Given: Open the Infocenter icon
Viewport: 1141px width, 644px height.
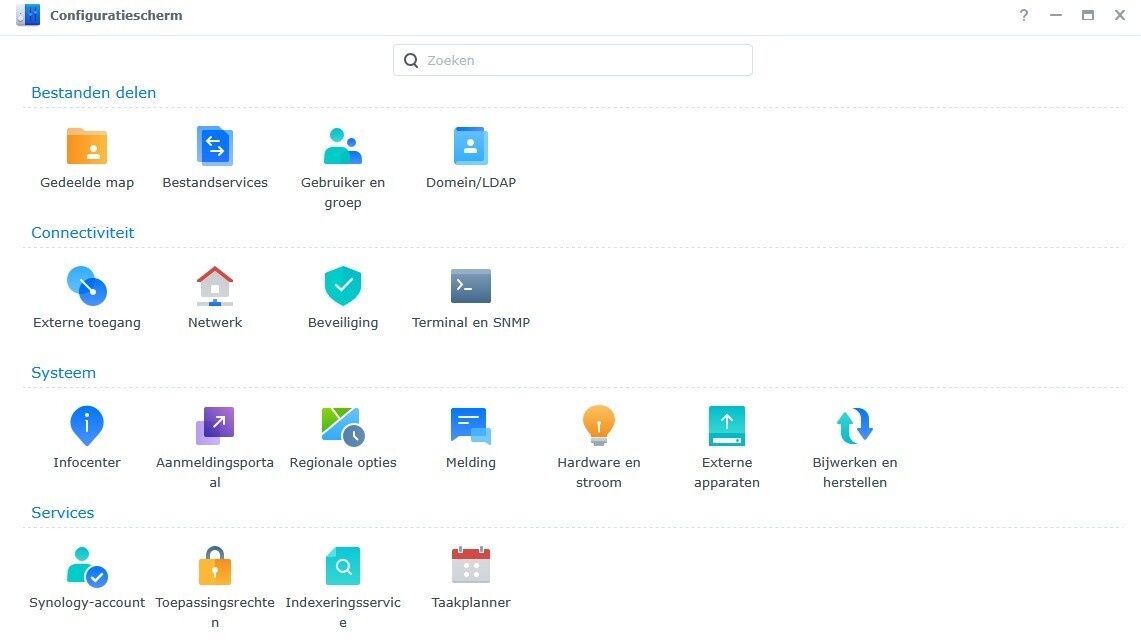Looking at the screenshot, I should tap(87, 426).
